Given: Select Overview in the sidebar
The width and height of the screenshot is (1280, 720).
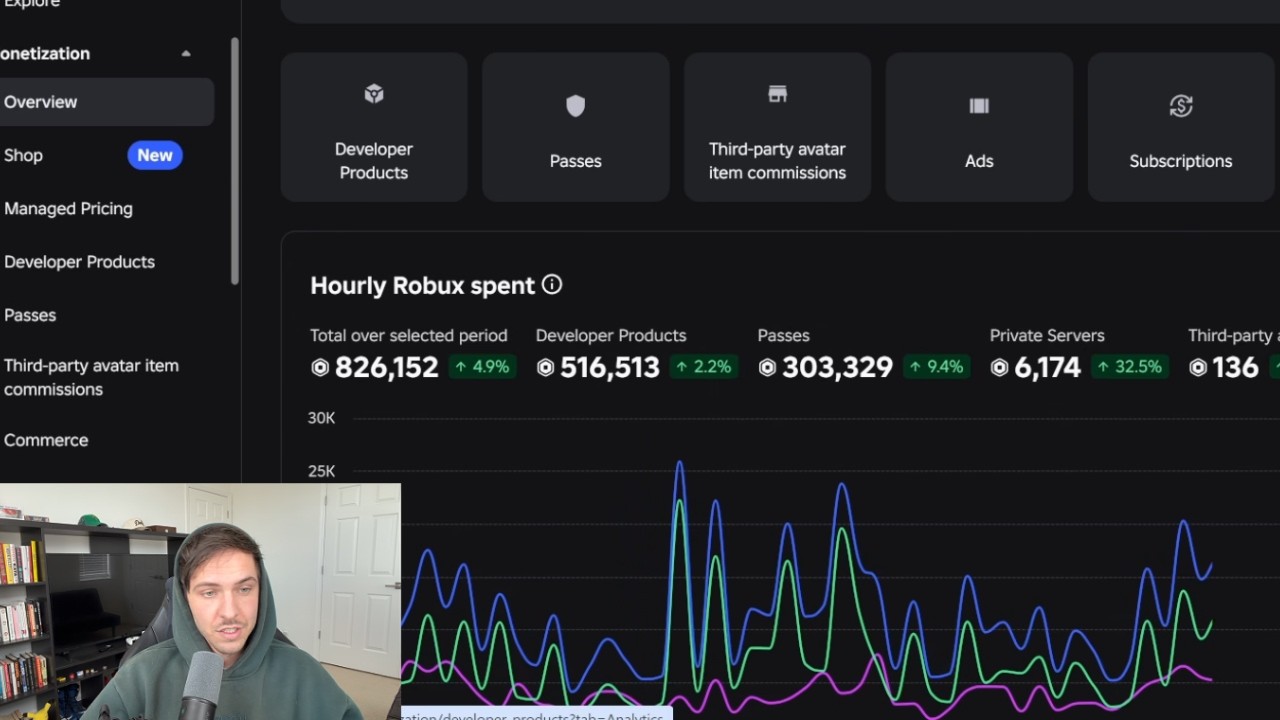Looking at the screenshot, I should [x=105, y=102].
